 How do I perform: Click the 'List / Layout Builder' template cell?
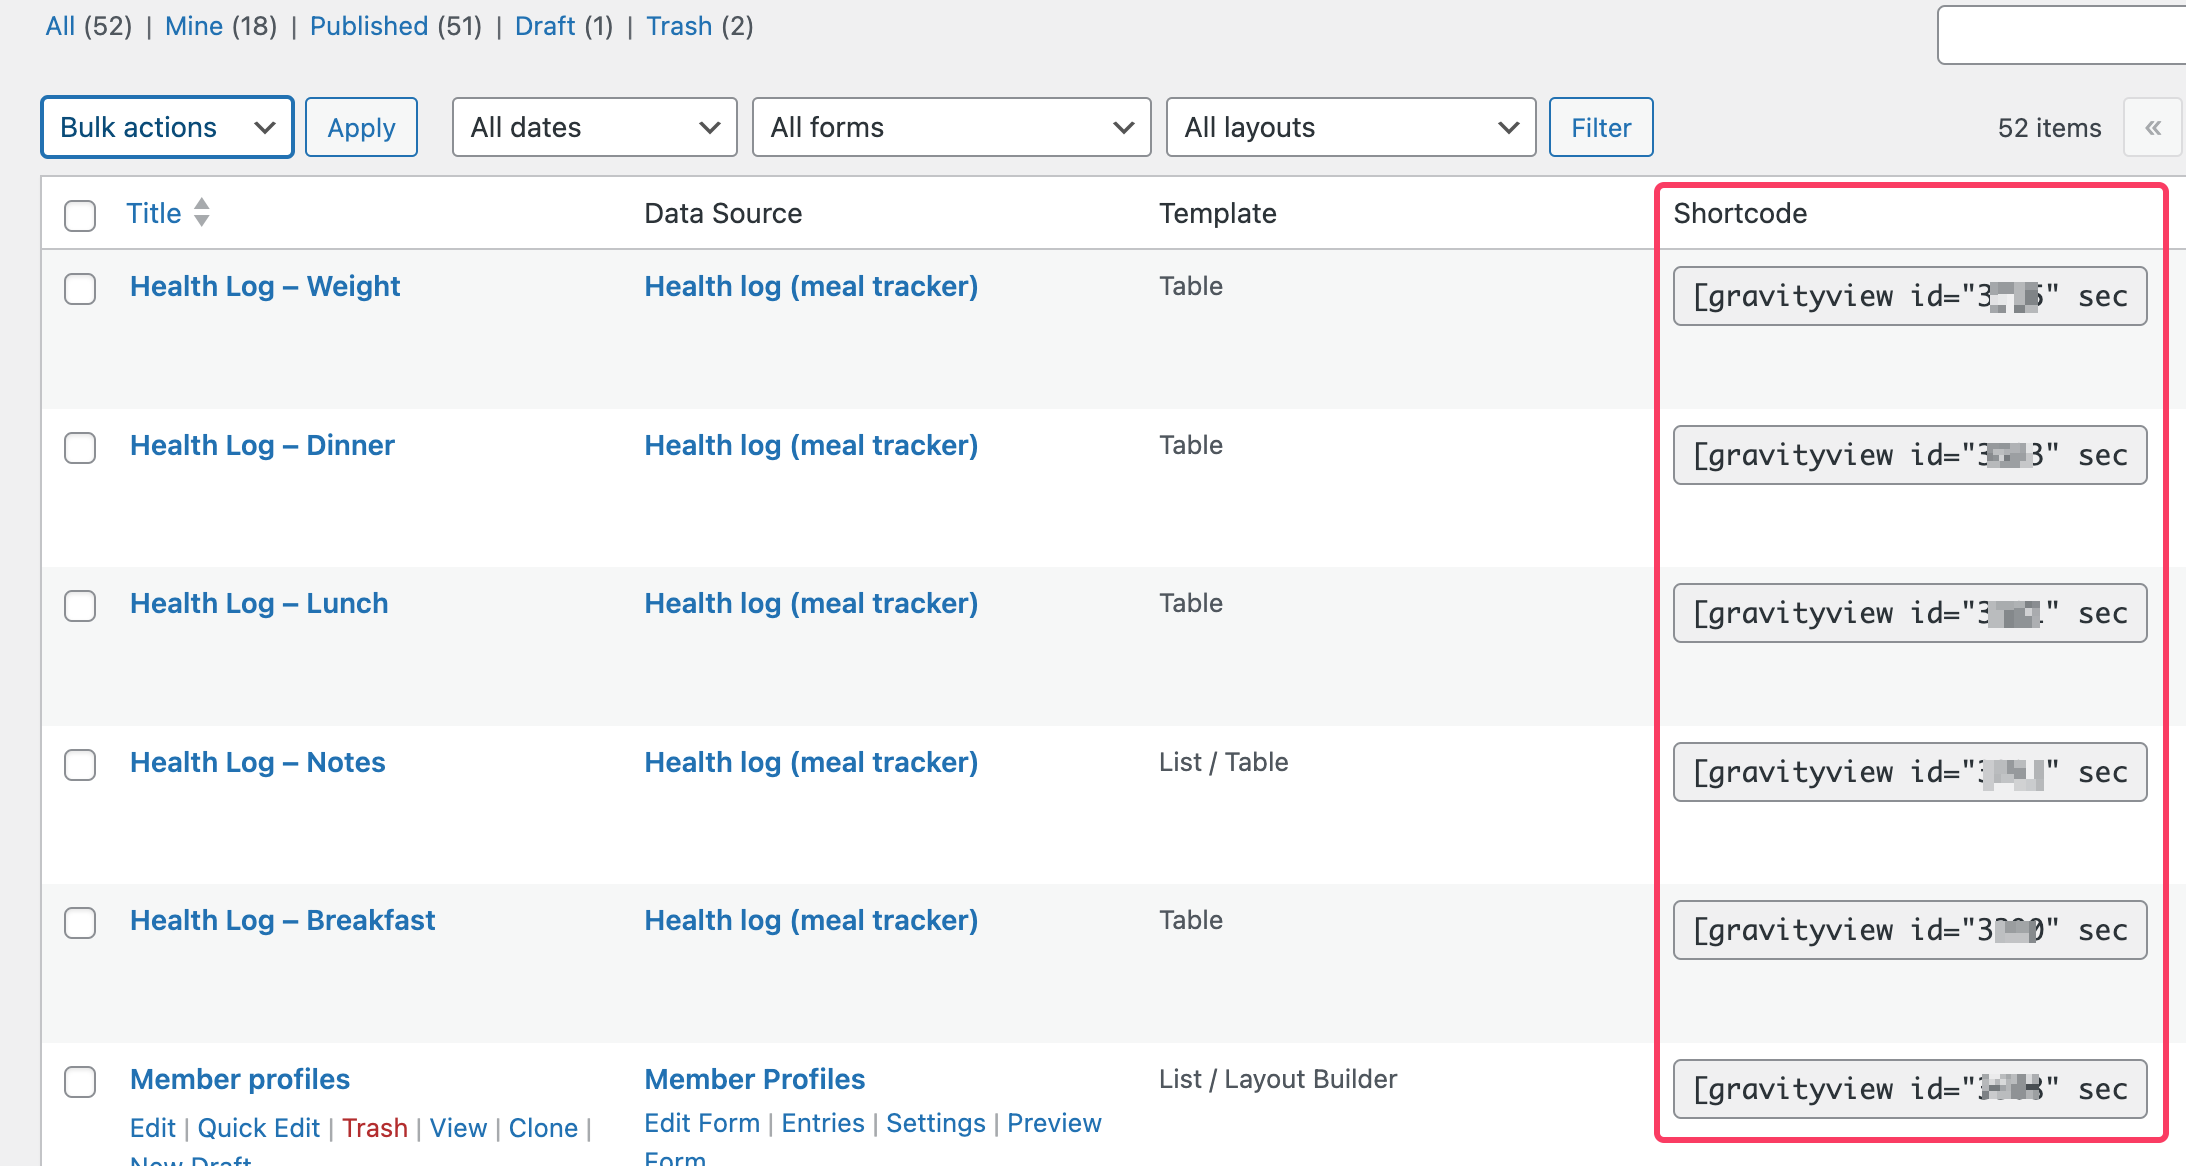point(1278,1079)
